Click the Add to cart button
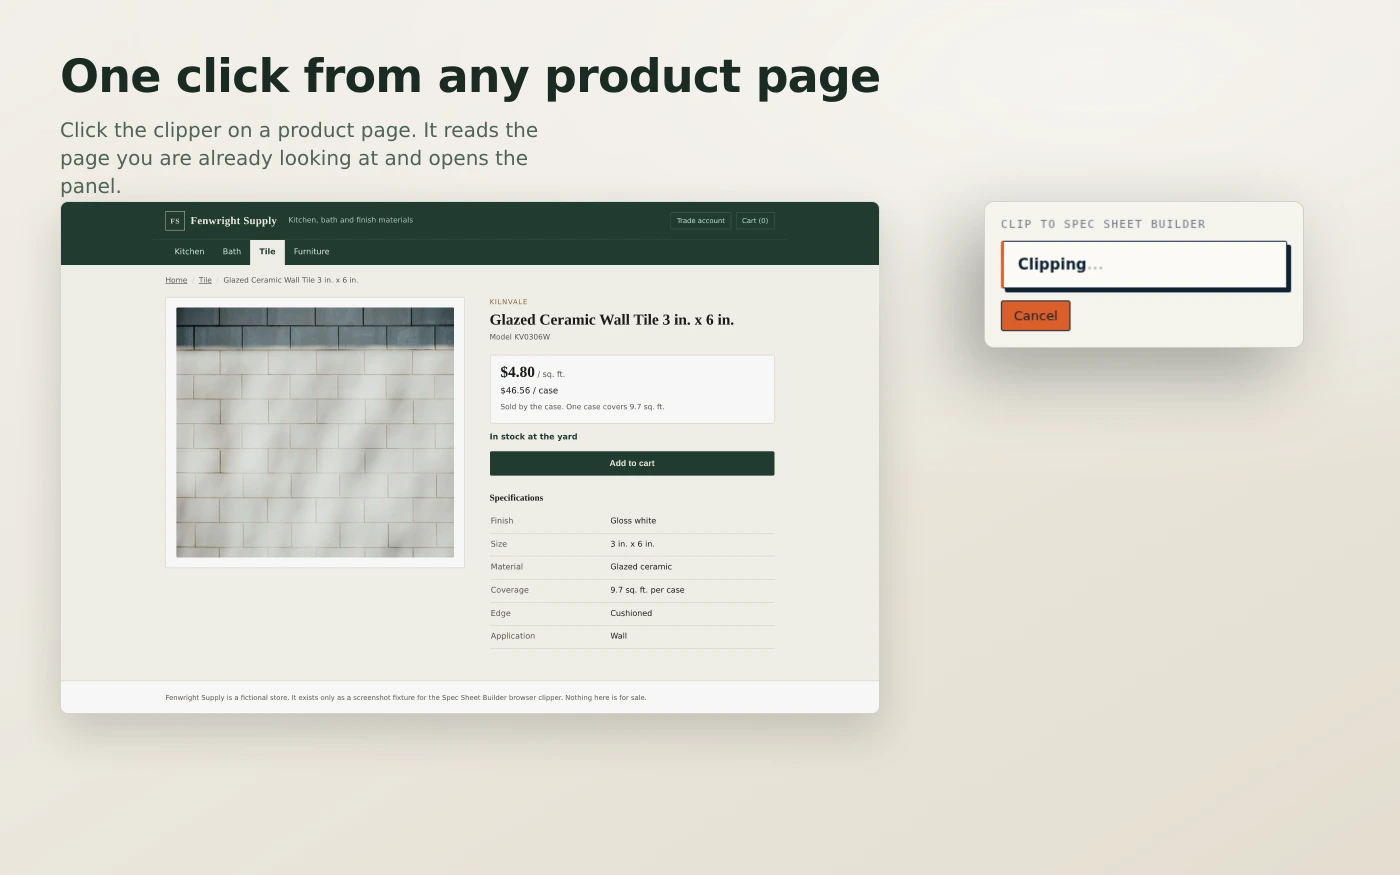This screenshot has width=1400, height=875. [632, 463]
